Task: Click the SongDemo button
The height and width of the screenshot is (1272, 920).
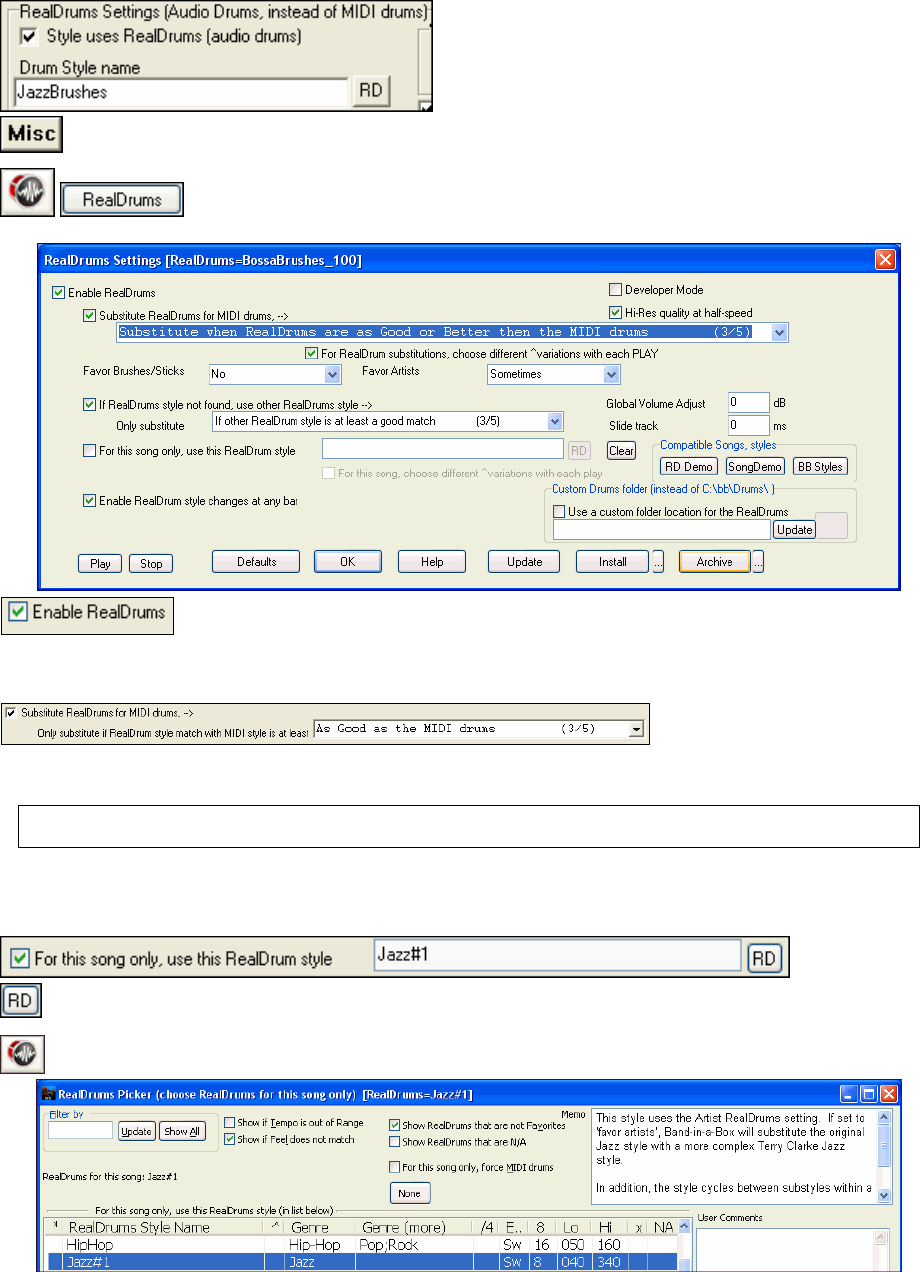Action: click(x=755, y=466)
